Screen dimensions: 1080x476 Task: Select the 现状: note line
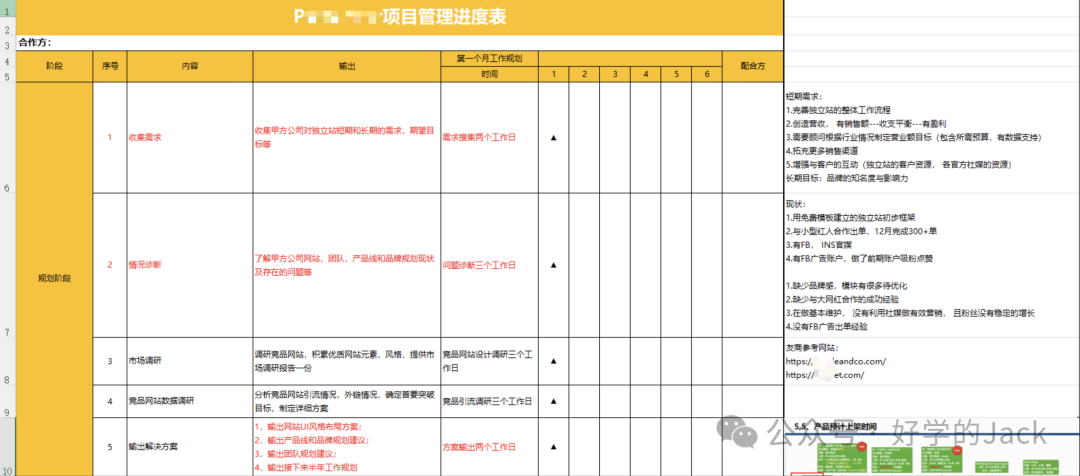click(x=796, y=205)
